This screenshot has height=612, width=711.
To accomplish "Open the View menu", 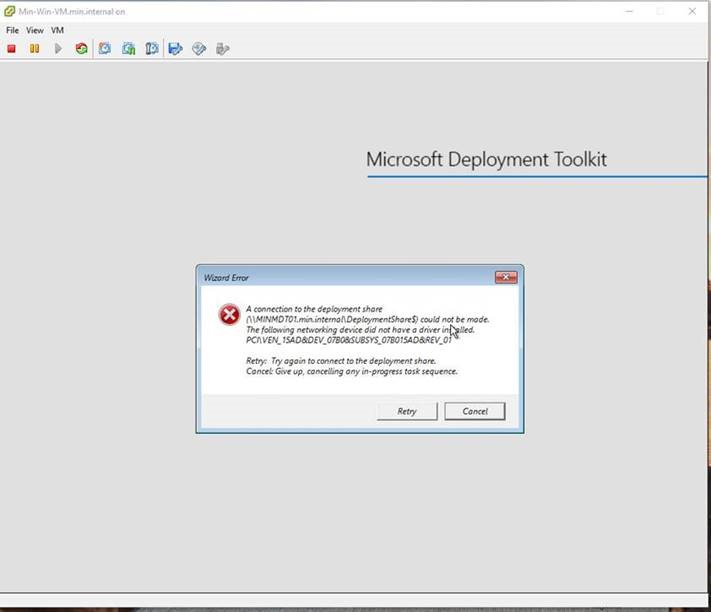I will [35, 30].
